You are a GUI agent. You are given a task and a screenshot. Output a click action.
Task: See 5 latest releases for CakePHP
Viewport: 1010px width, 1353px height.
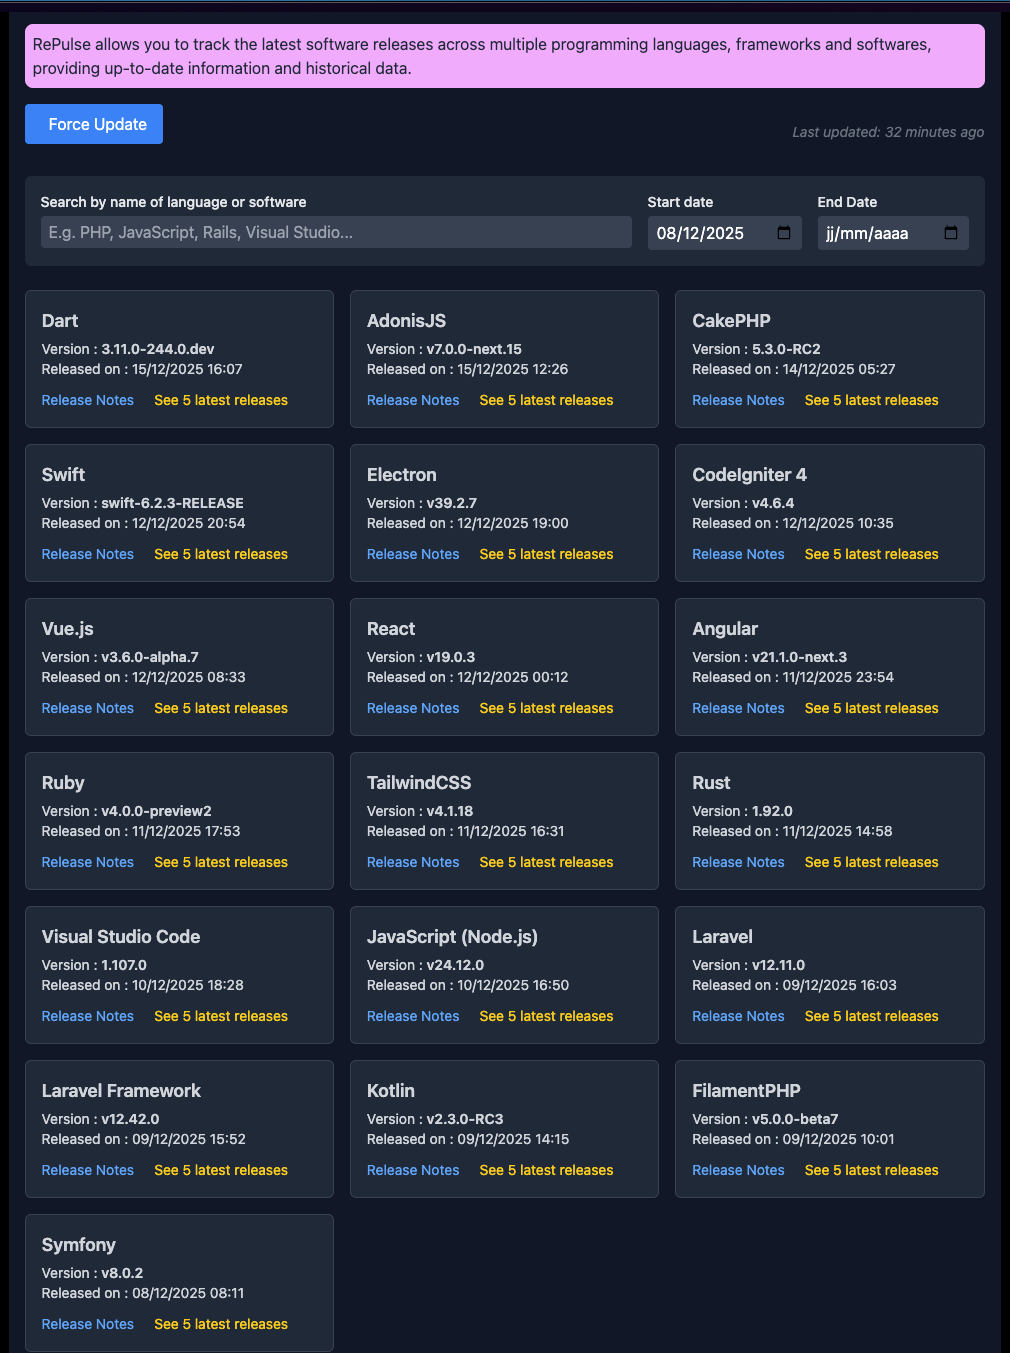coord(872,400)
